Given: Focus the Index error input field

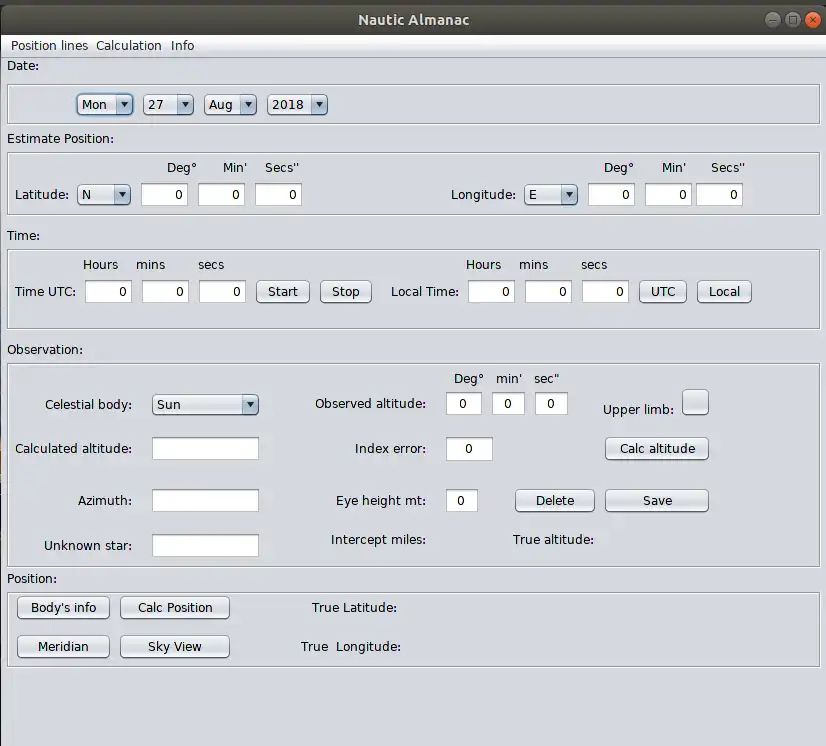Looking at the screenshot, I should [469, 450].
